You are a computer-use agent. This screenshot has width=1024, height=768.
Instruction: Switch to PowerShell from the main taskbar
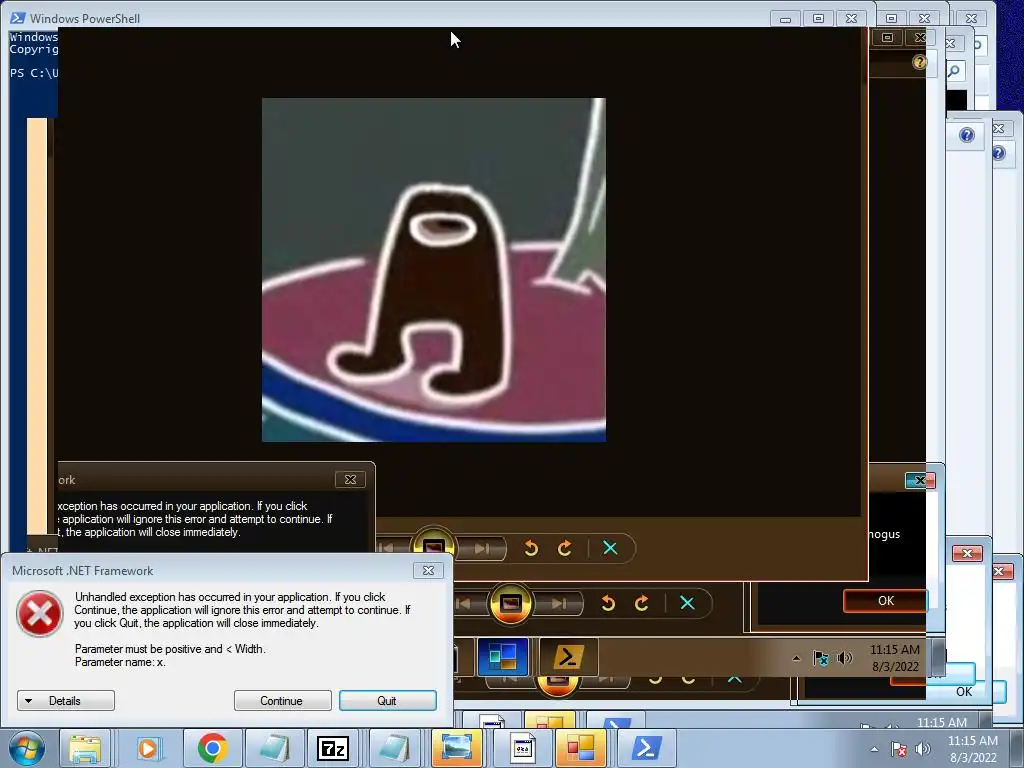point(645,748)
